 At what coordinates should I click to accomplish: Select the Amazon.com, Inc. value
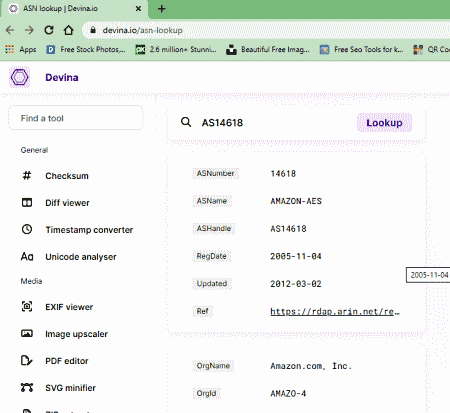(x=311, y=366)
